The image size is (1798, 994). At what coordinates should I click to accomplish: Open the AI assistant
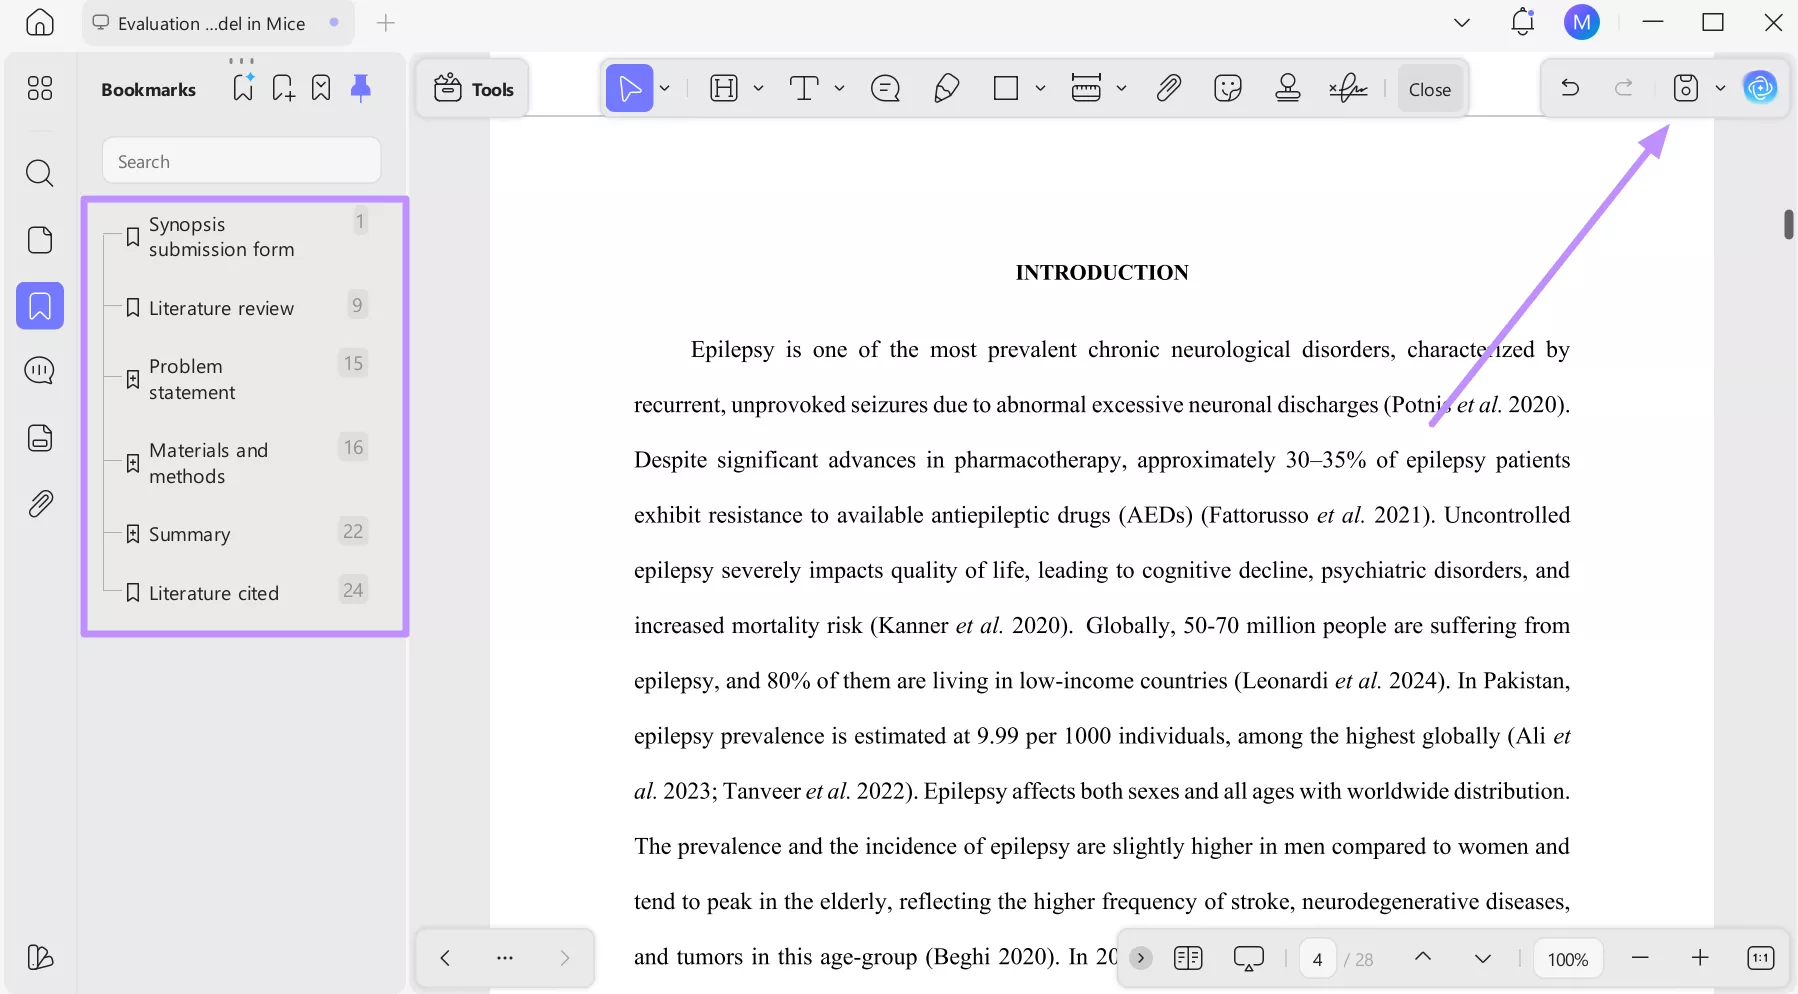[x=1761, y=88]
